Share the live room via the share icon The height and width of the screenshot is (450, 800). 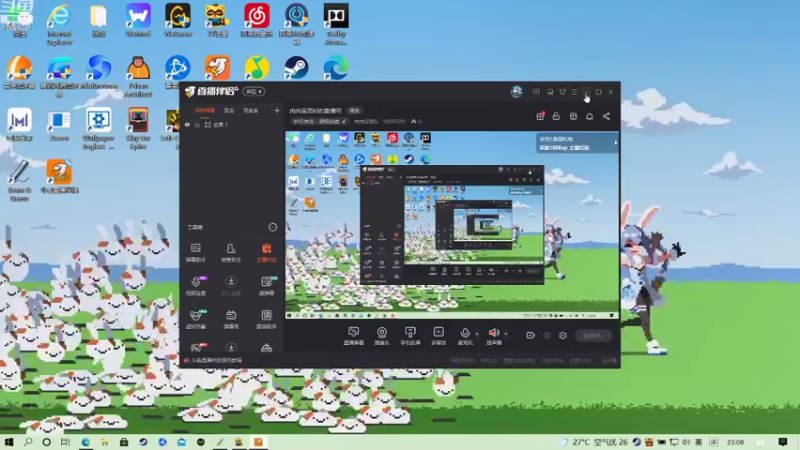tap(606, 116)
